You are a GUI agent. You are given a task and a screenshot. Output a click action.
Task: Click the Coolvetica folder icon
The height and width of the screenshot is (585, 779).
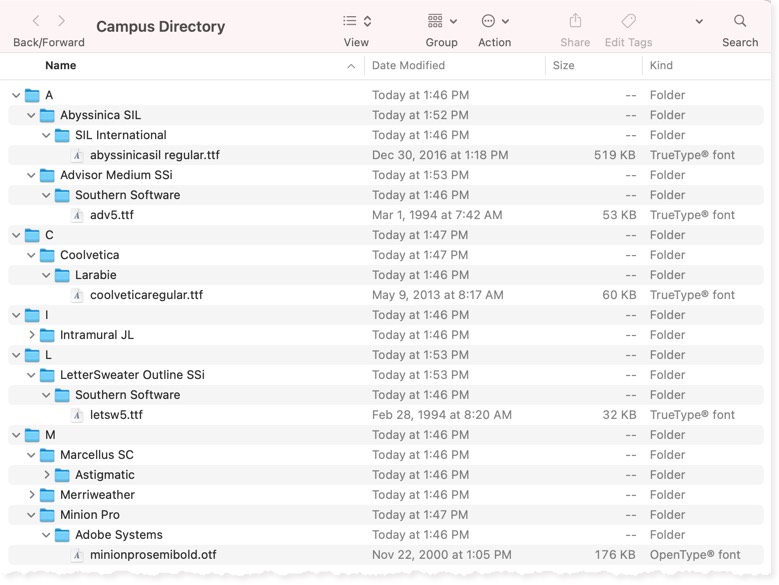[x=47, y=255]
